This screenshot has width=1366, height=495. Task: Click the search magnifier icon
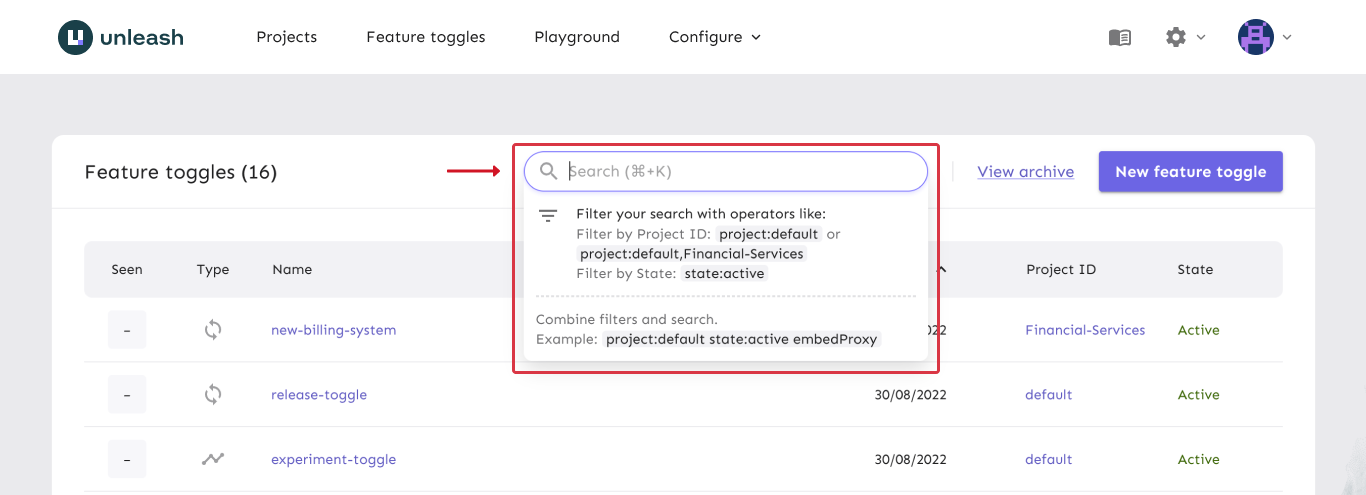(x=548, y=172)
